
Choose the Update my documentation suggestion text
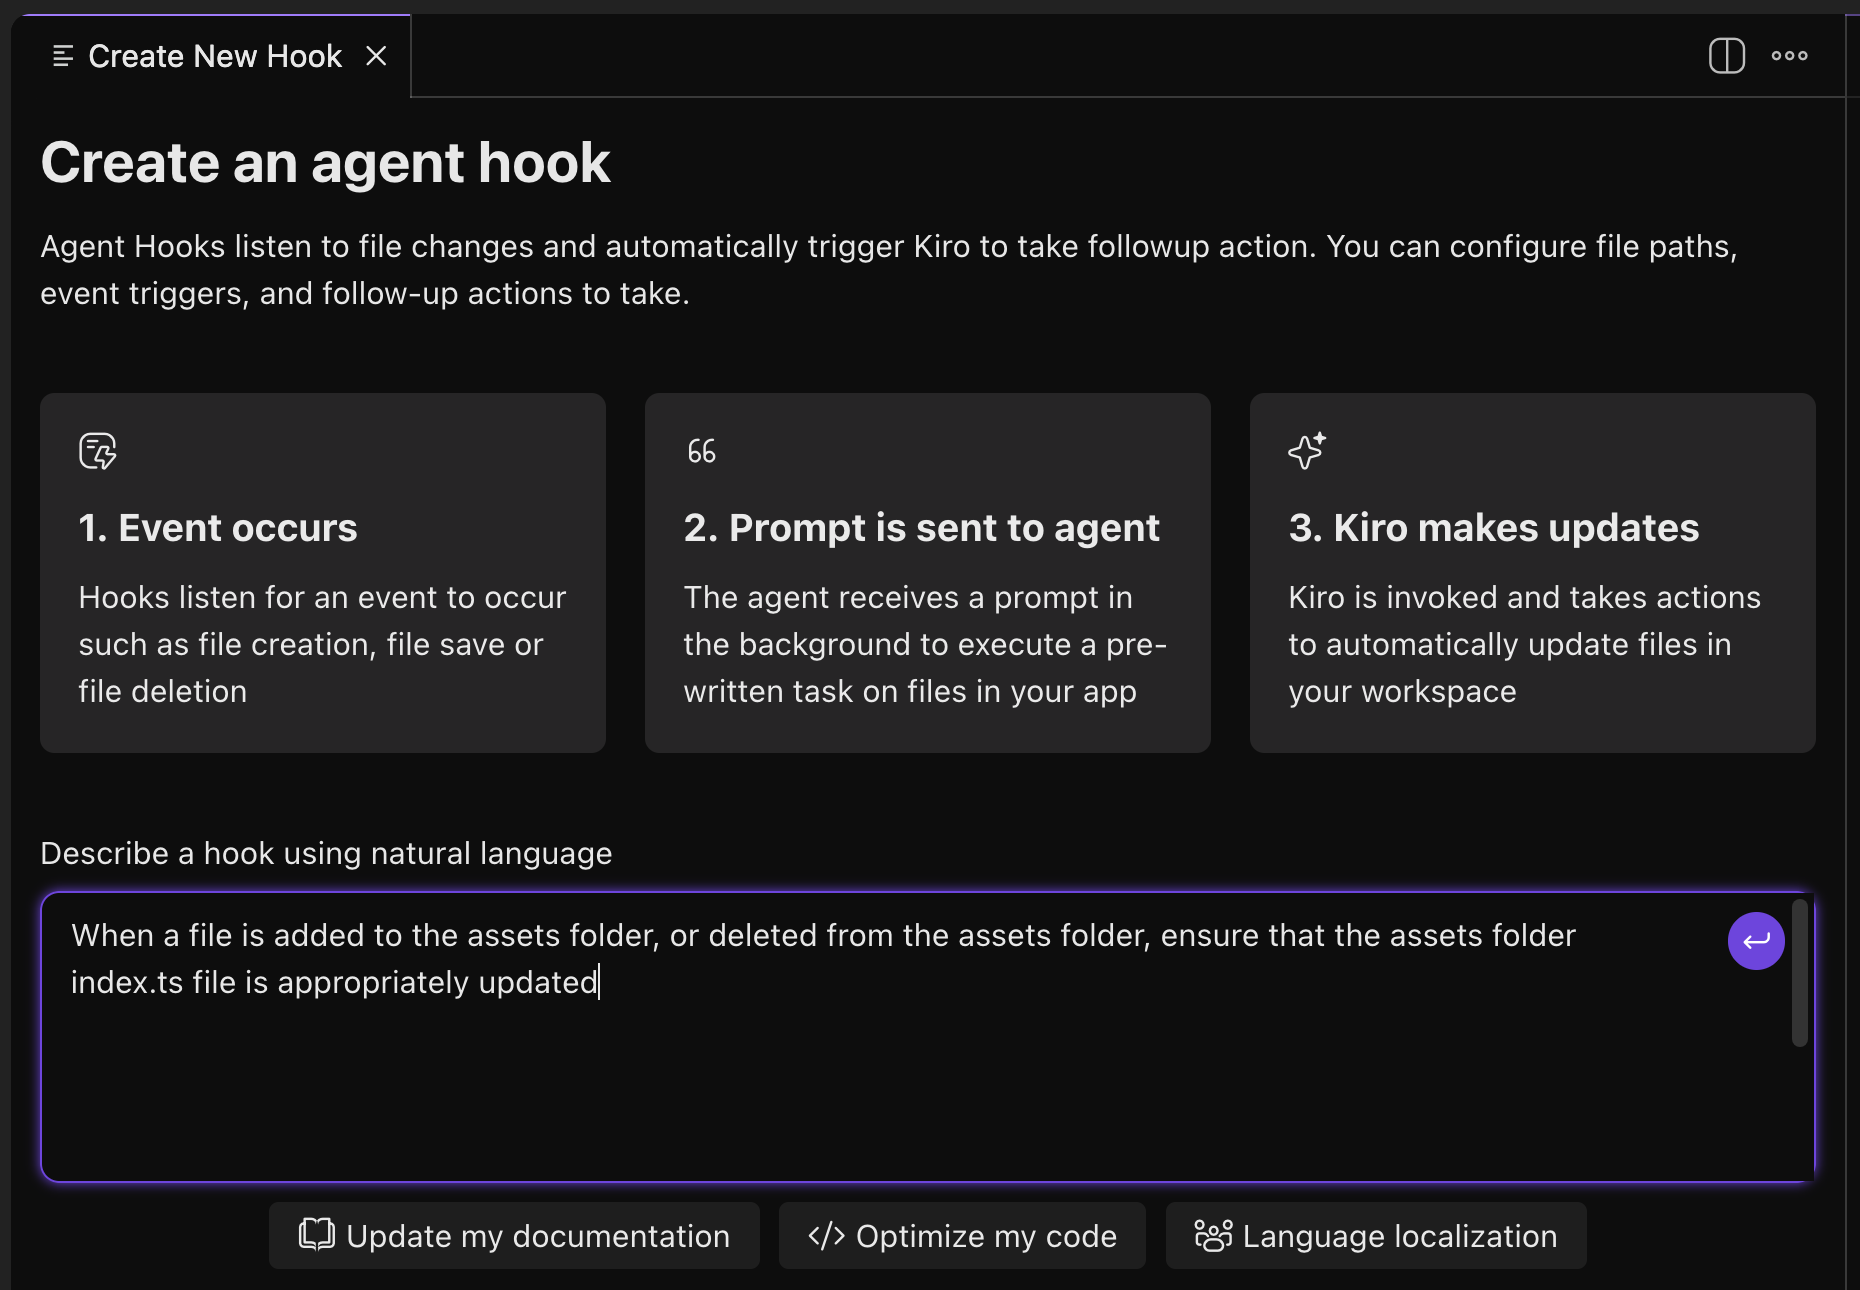point(538,1236)
